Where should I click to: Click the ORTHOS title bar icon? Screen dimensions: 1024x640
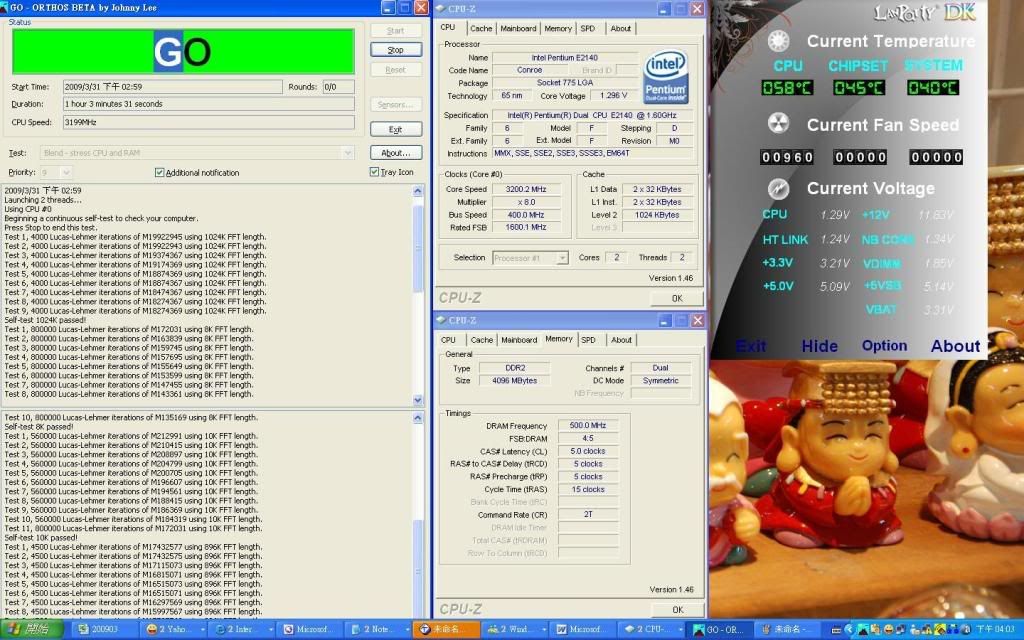[x=6, y=8]
